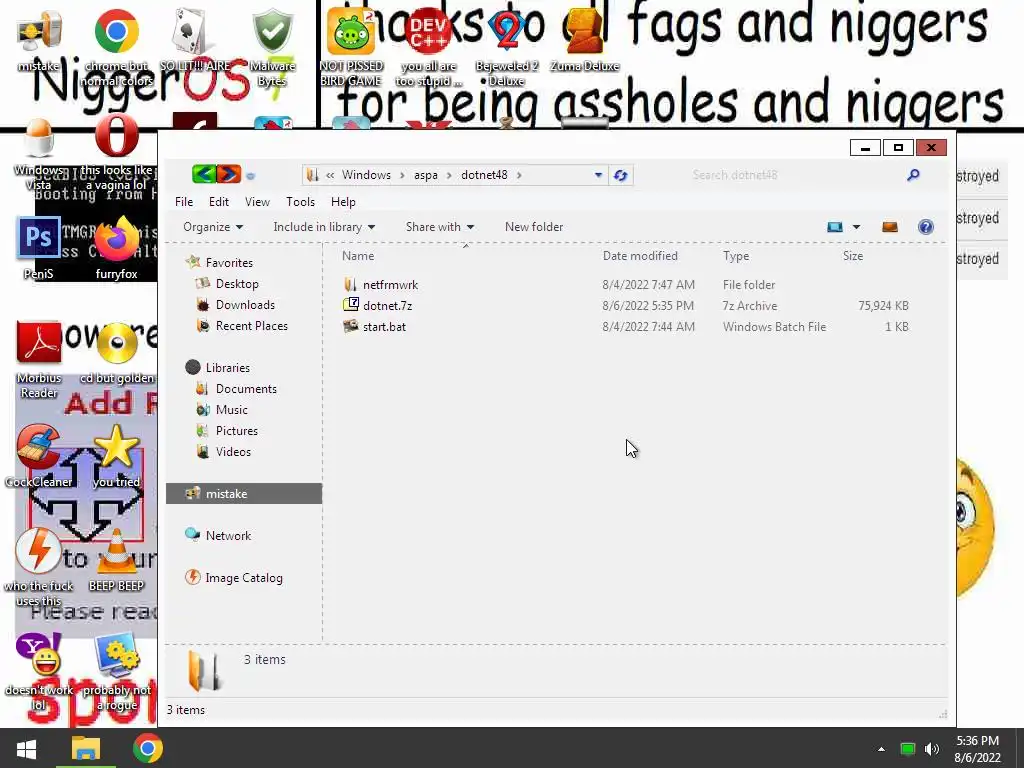
Task: Expand the Share with dropdown
Action: coord(440,227)
